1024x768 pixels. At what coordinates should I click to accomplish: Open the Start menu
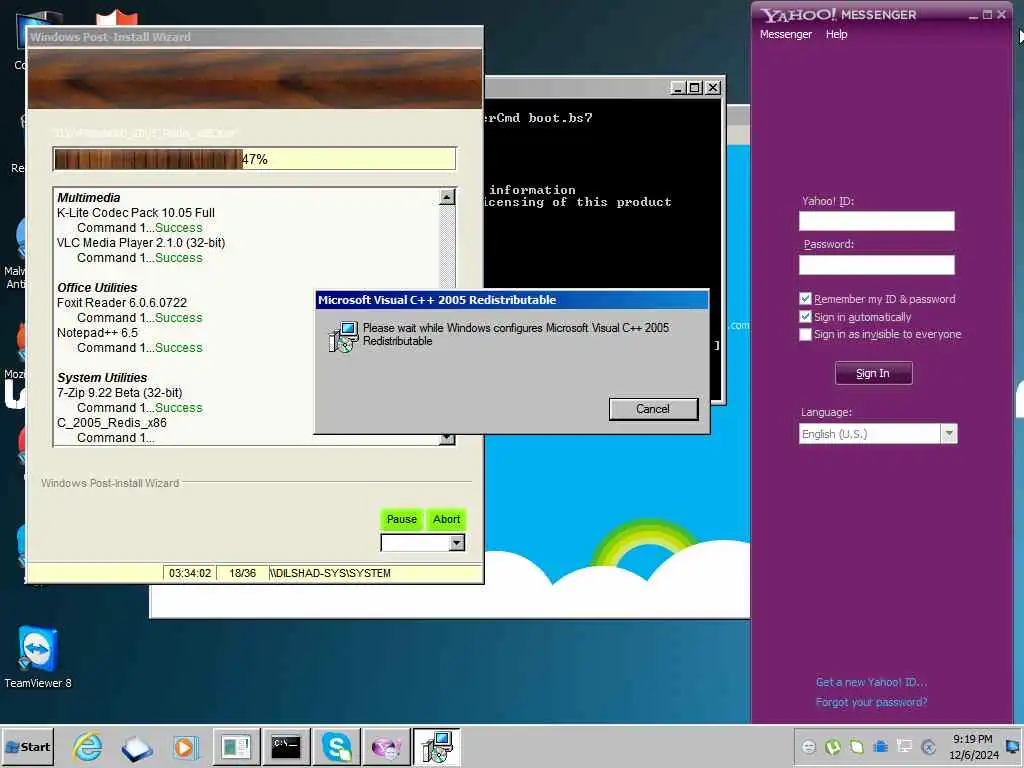27,746
